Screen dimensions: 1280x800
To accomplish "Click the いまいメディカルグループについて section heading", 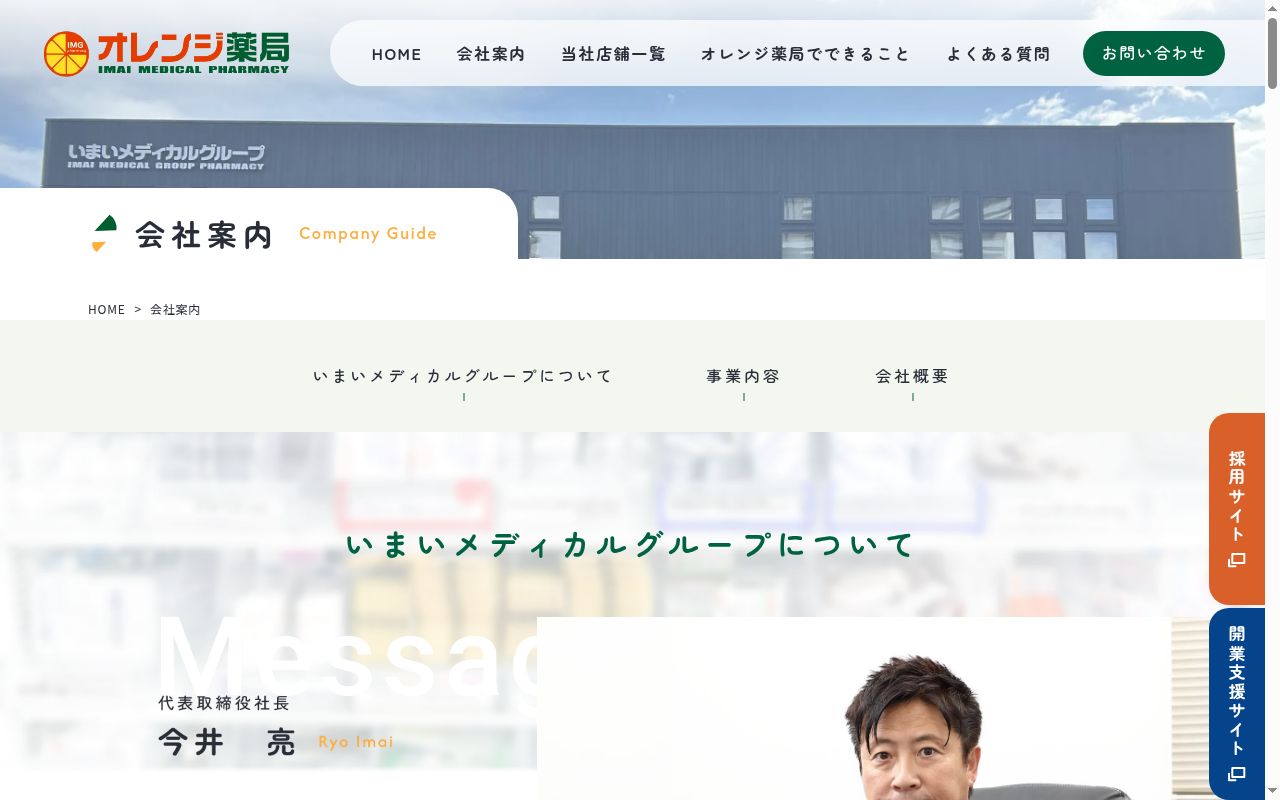I will coord(631,545).
